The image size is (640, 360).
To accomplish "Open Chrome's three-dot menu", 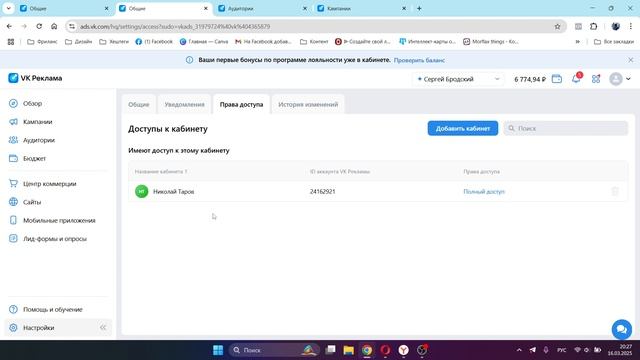I will [631, 27].
